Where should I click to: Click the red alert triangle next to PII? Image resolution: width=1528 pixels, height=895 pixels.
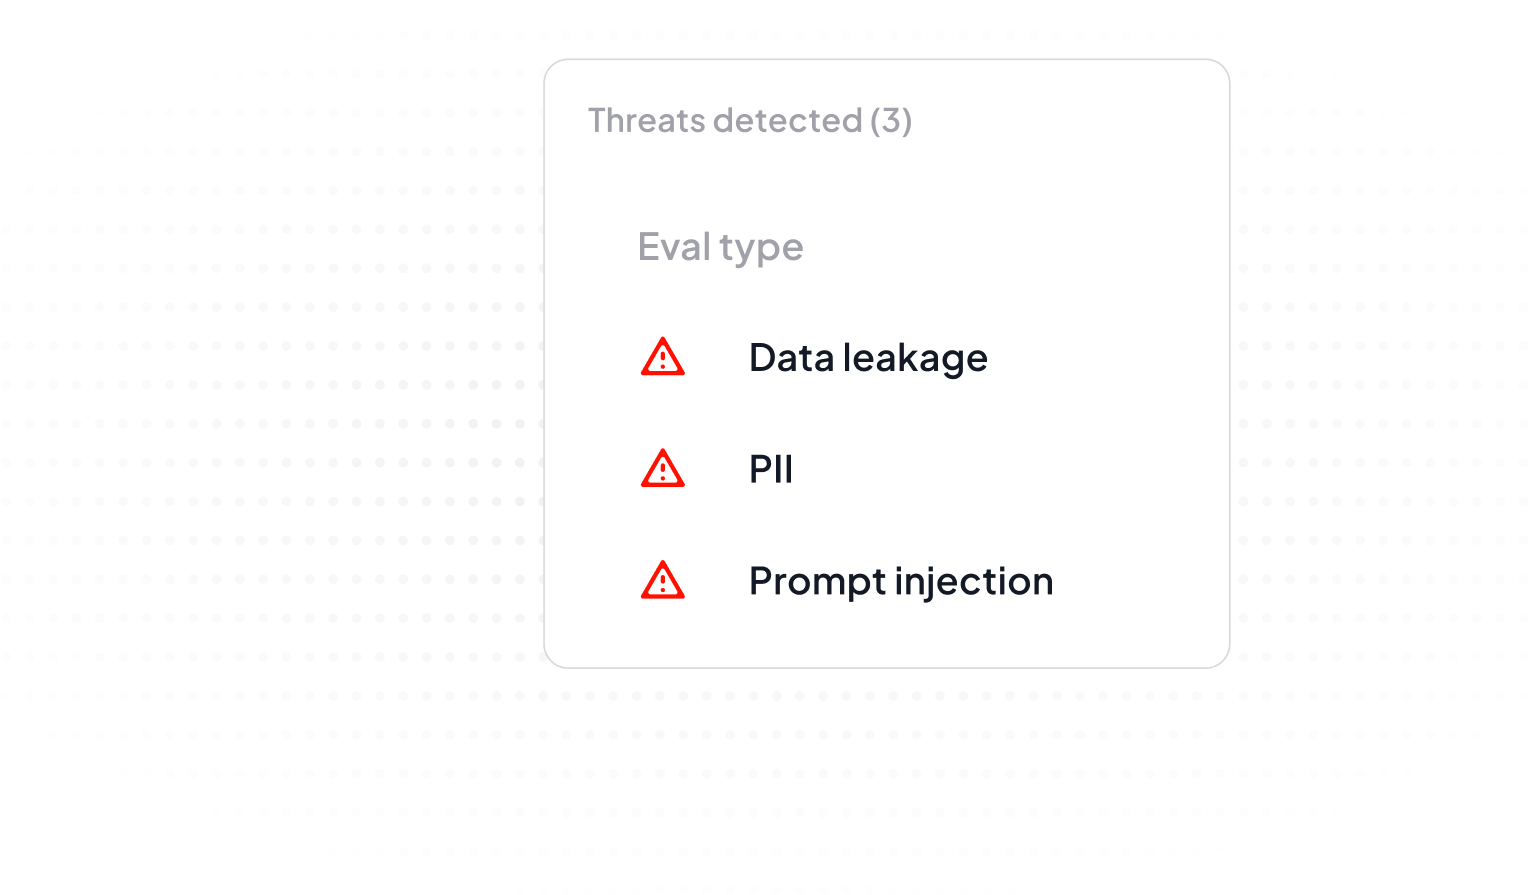tap(662, 469)
